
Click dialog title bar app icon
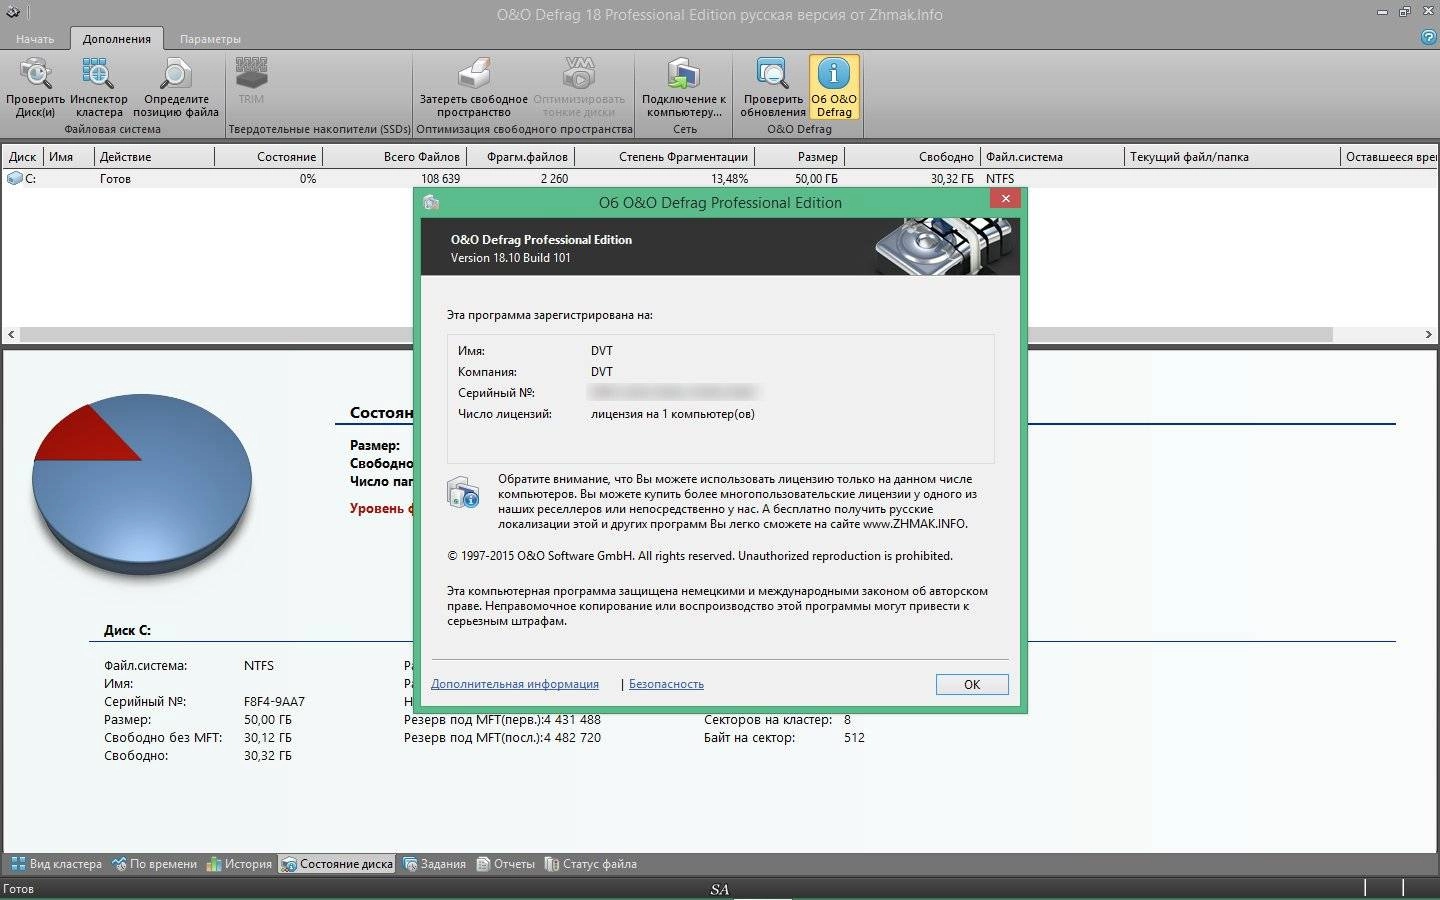click(x=431, y=202)
